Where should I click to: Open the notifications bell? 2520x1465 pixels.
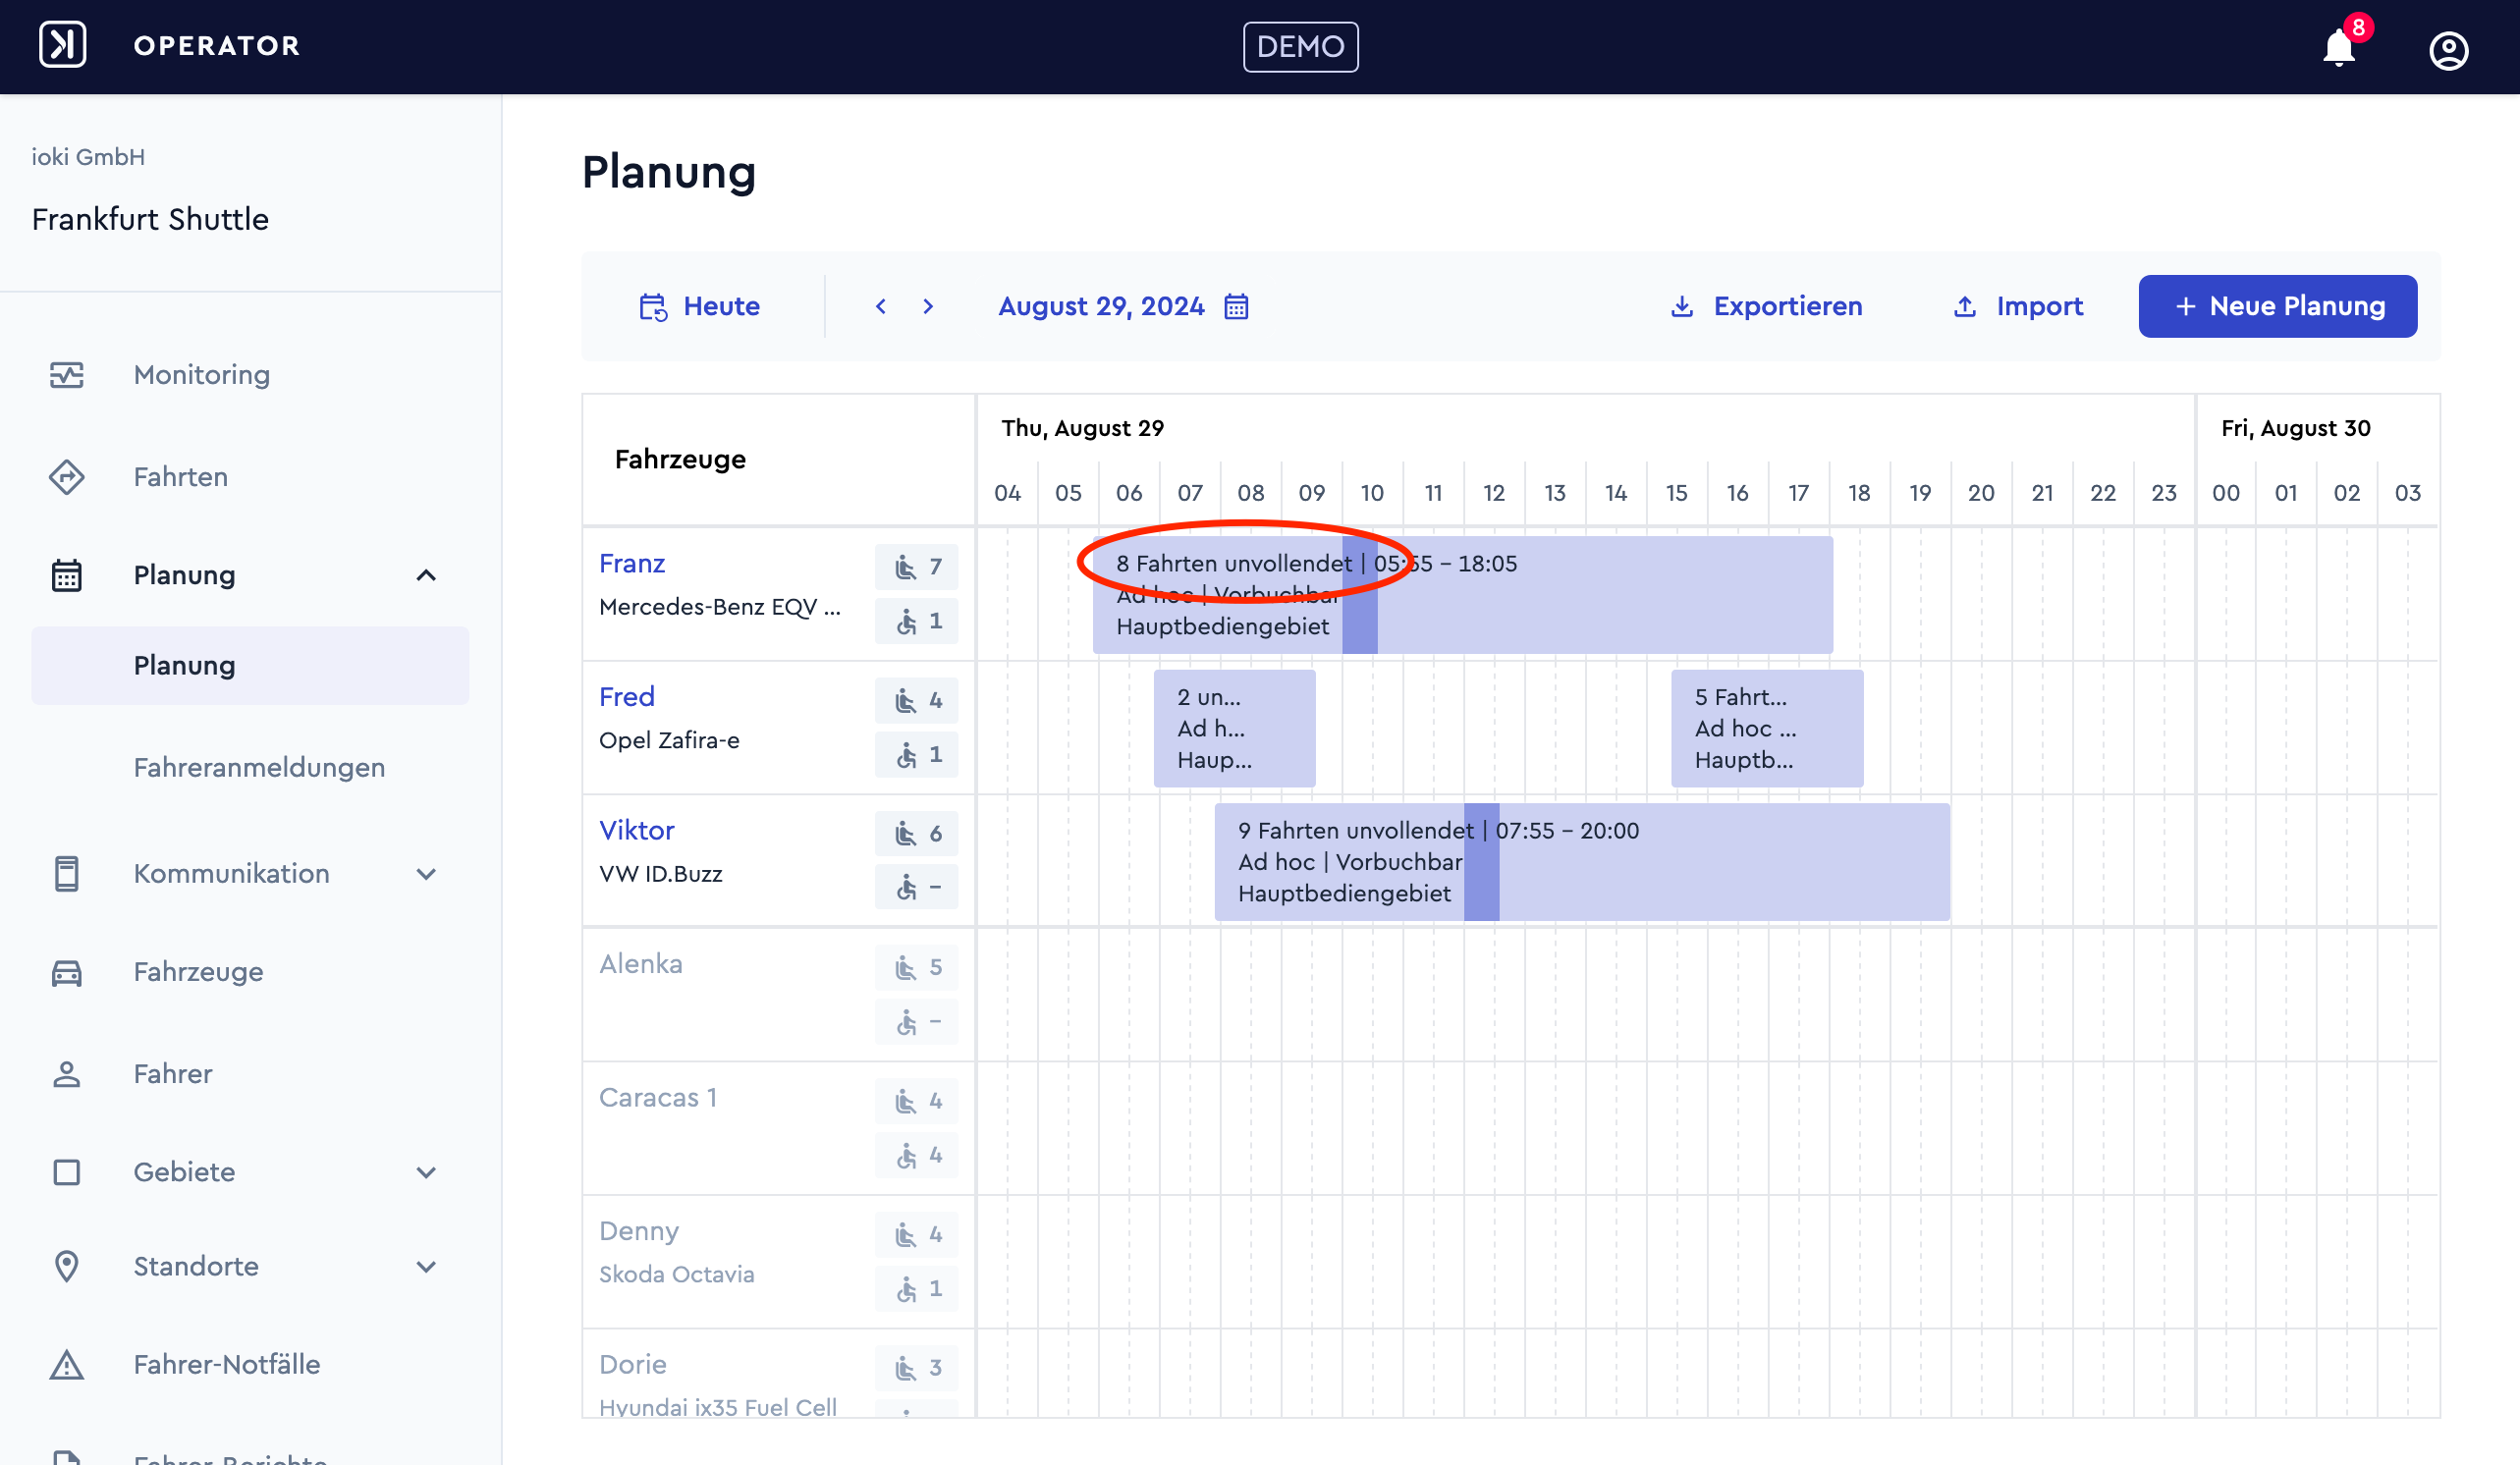[2338, 48]
